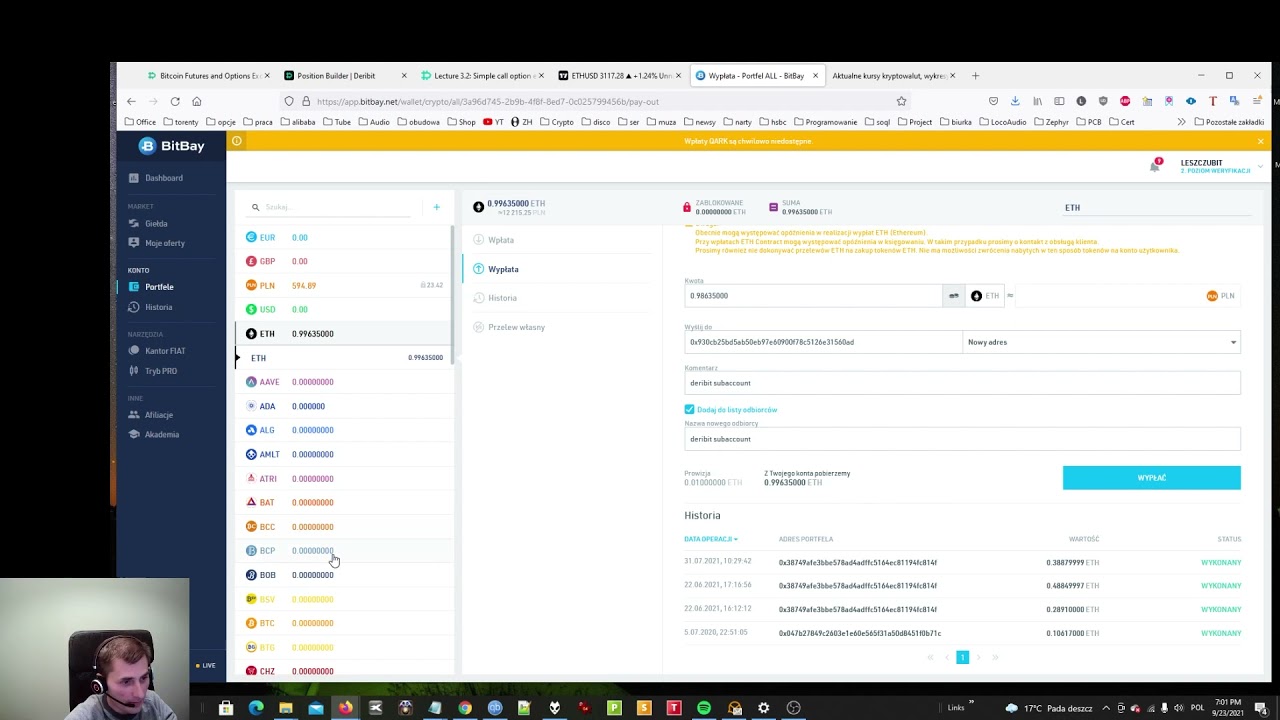Open the Nowy adres dropdown
The width and height of the screenshot is (1280, 720).
click(1101, 342)
